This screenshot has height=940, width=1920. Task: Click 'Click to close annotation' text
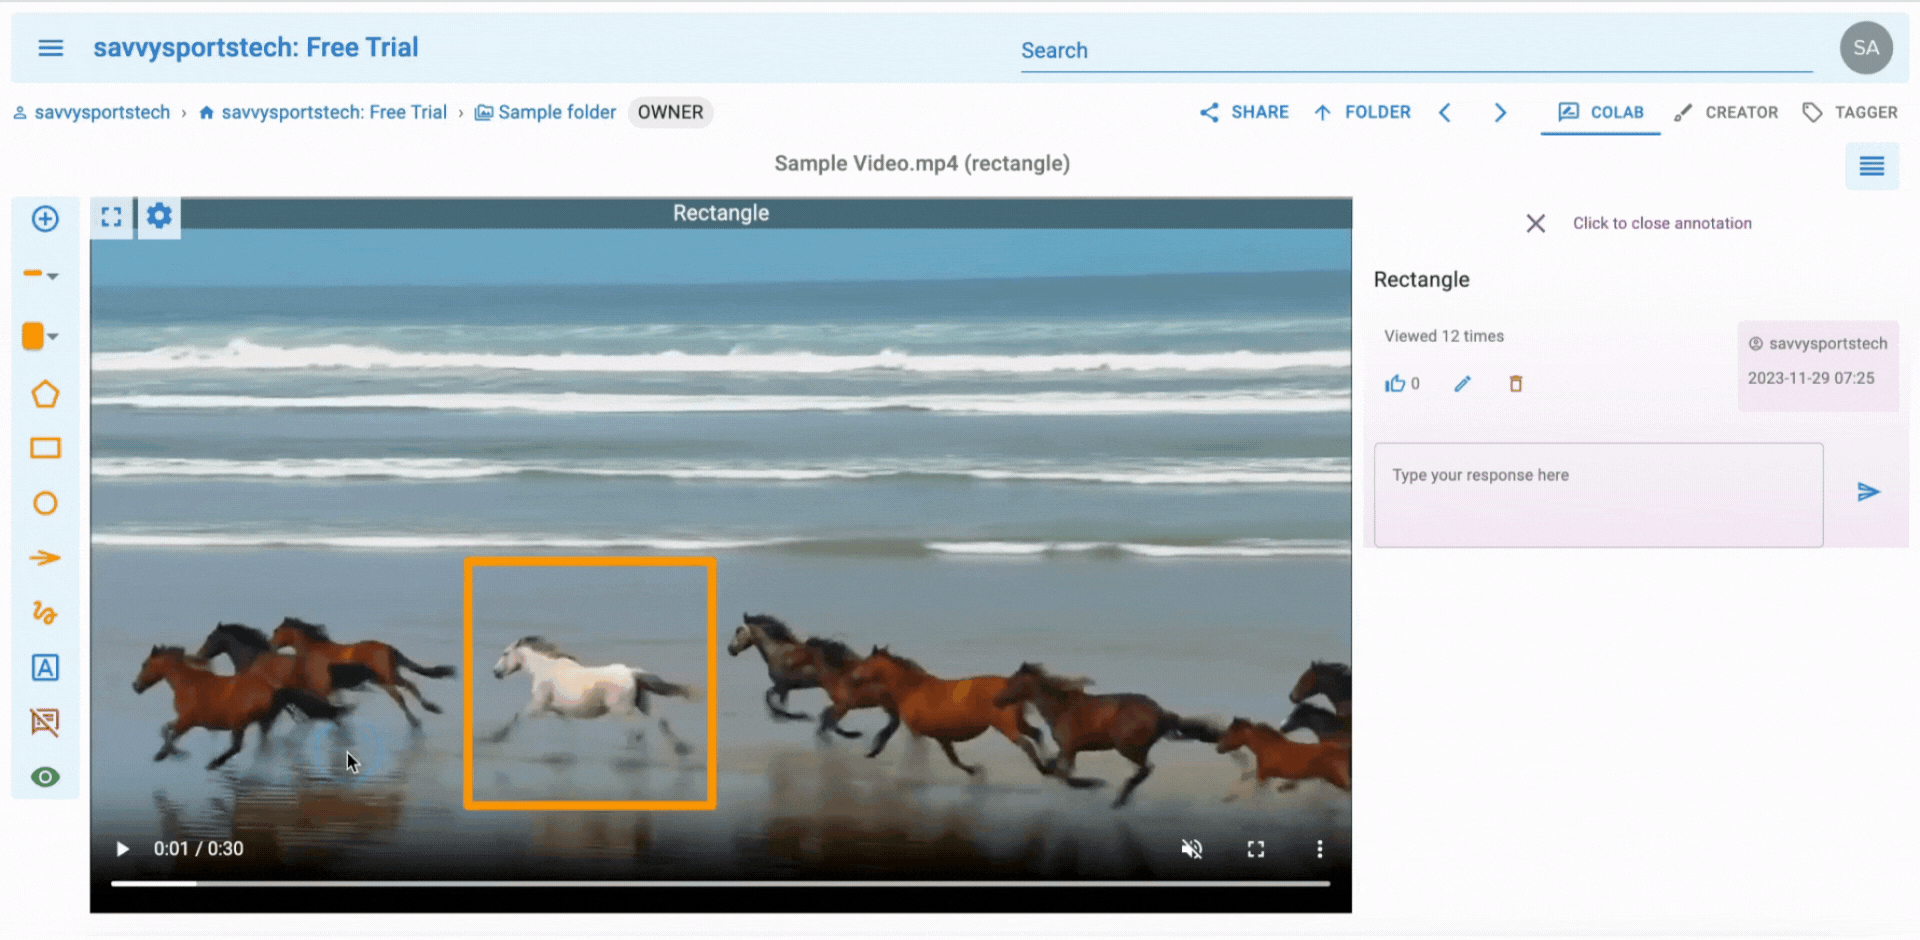click(x=1662, y=223)
